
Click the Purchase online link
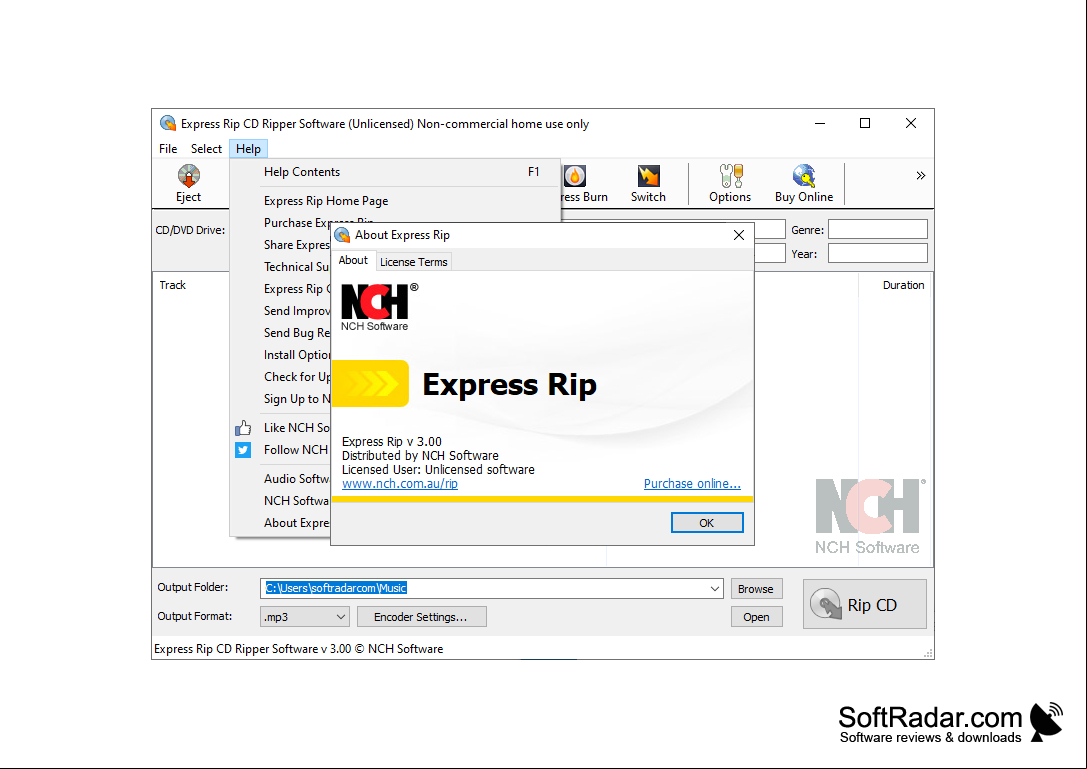(692, 484)
